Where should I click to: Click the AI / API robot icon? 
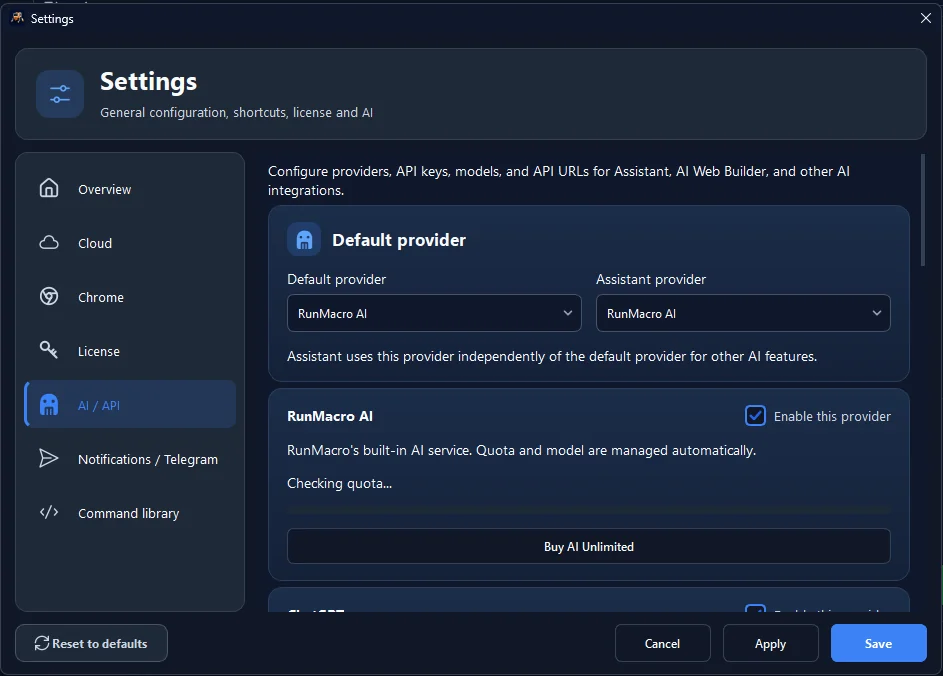tap(49, 405)
